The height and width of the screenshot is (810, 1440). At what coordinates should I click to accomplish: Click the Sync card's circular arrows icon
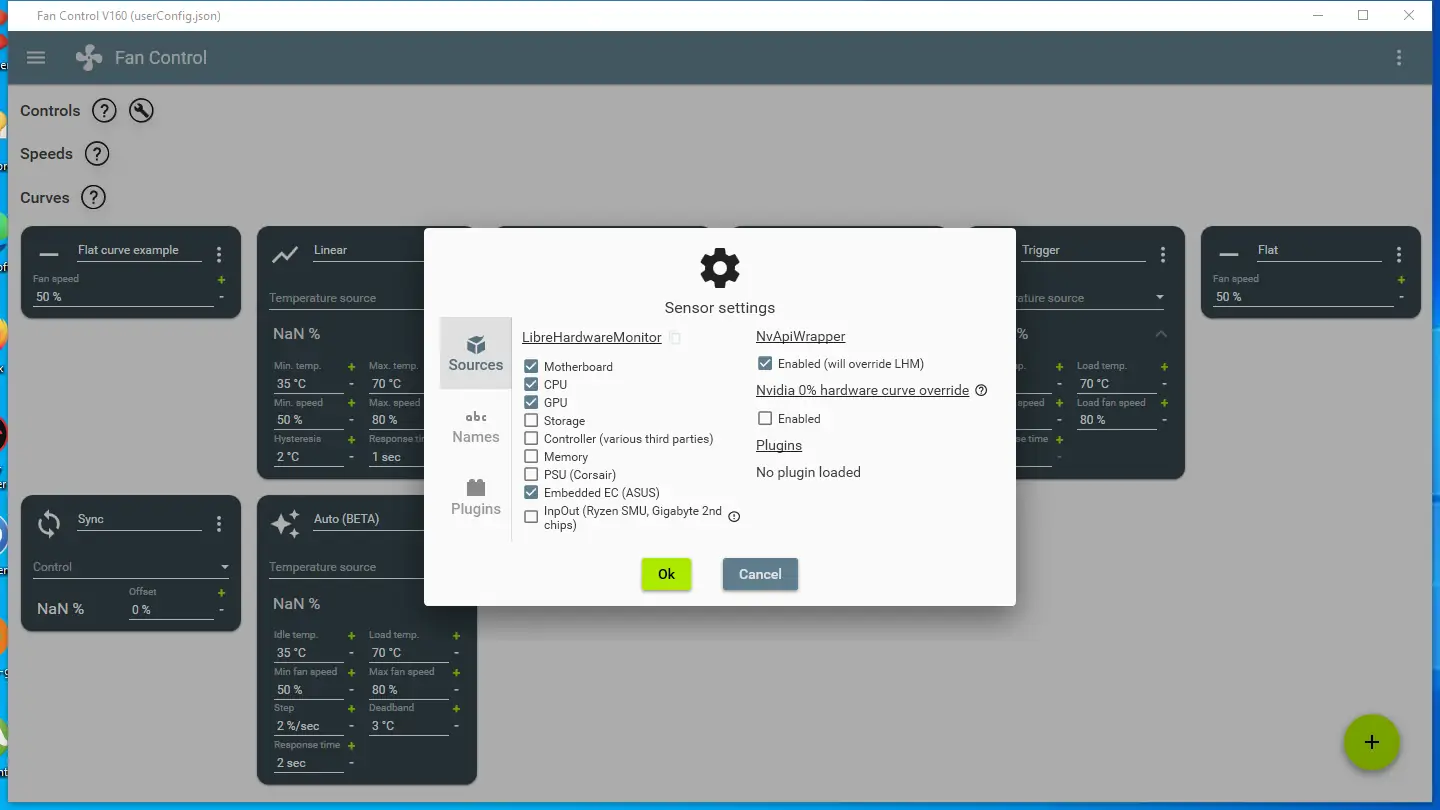tap(49, 524)
